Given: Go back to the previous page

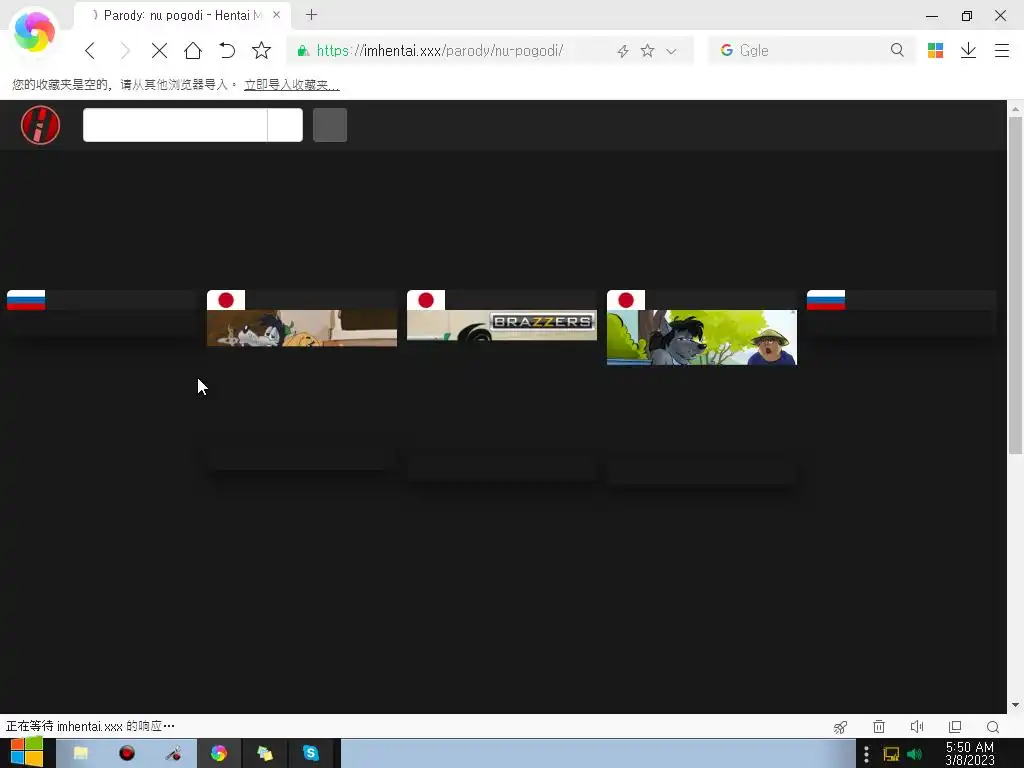Looking at the screenshot, I should (90, 51).
